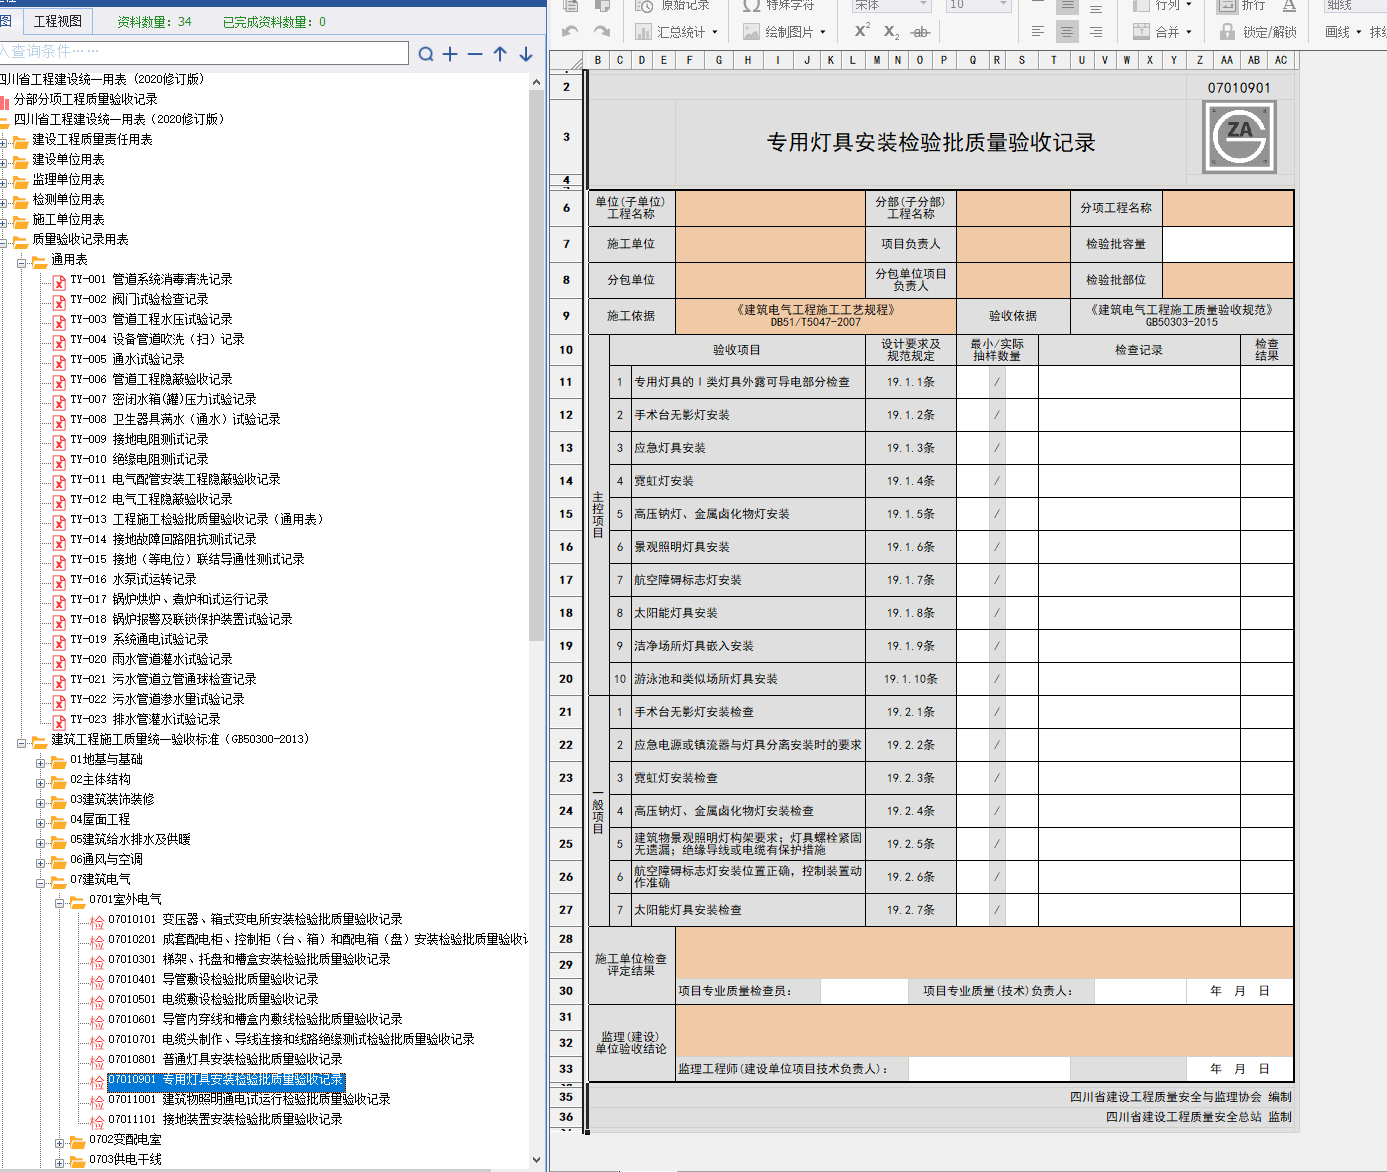Select row header 28
This screenshot has height=1172, width=1387.
tap(566, 939)
